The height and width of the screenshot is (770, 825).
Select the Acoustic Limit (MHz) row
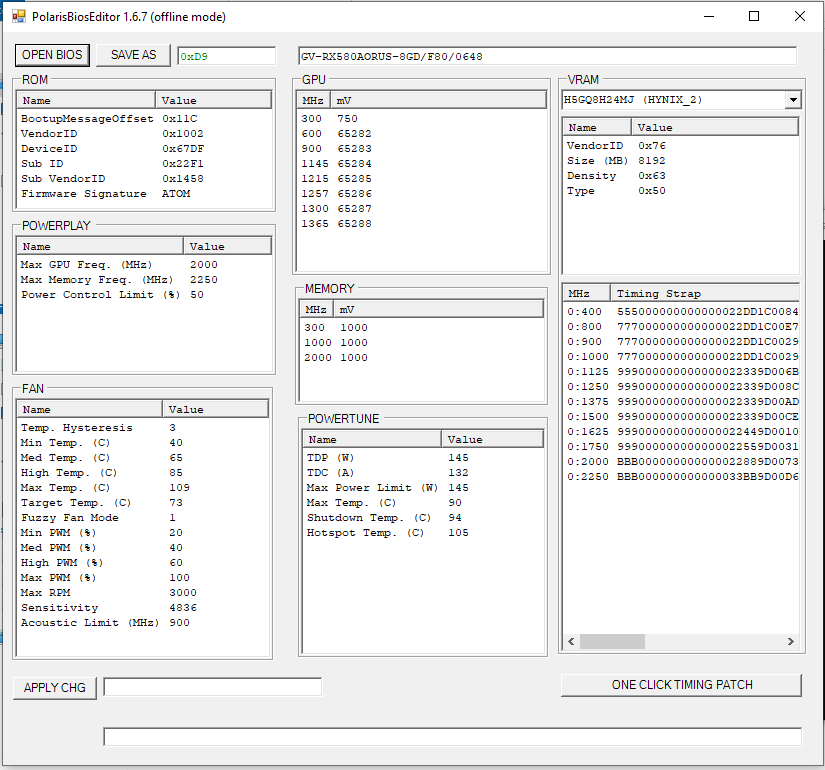[x=143, y=623]
